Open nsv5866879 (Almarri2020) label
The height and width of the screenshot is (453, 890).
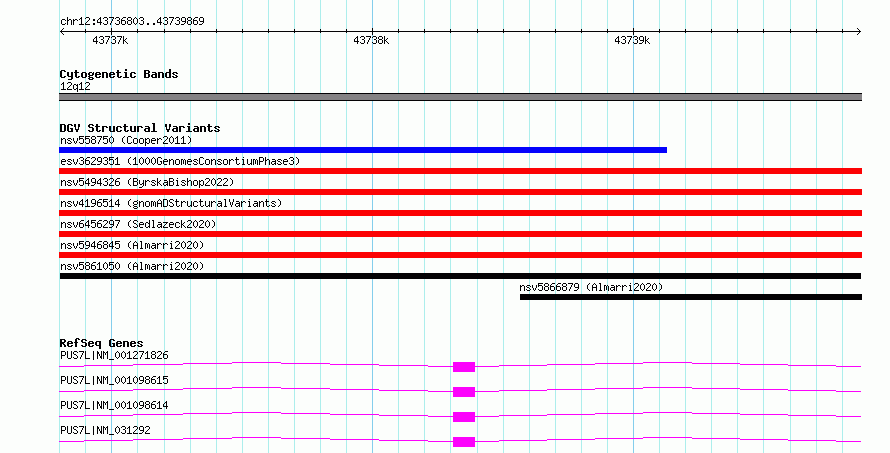coord(591,287)
